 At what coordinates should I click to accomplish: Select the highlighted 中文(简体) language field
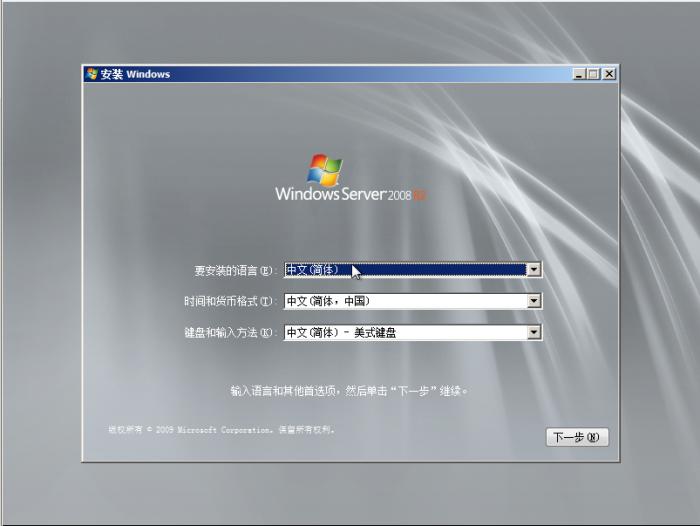pos(405,270)
